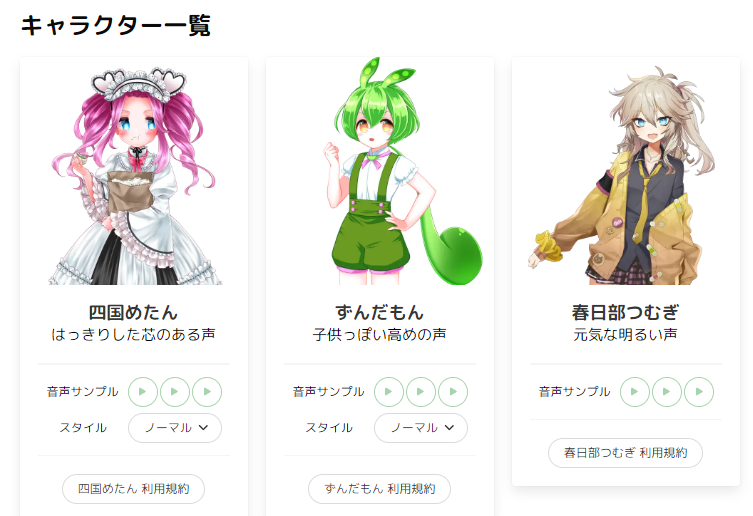Play second voice sample for 春日部つむぎ
Image resolution: width=753 pixels, height=516 pixels.
pyautogui.click(x=667, y=392)
